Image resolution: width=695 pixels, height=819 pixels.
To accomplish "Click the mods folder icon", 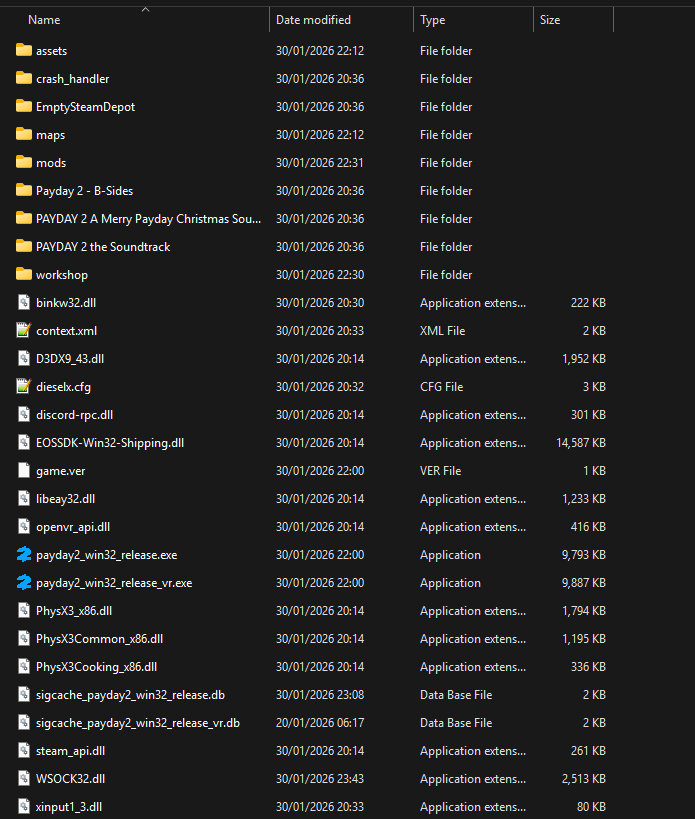I will [24, 163].
